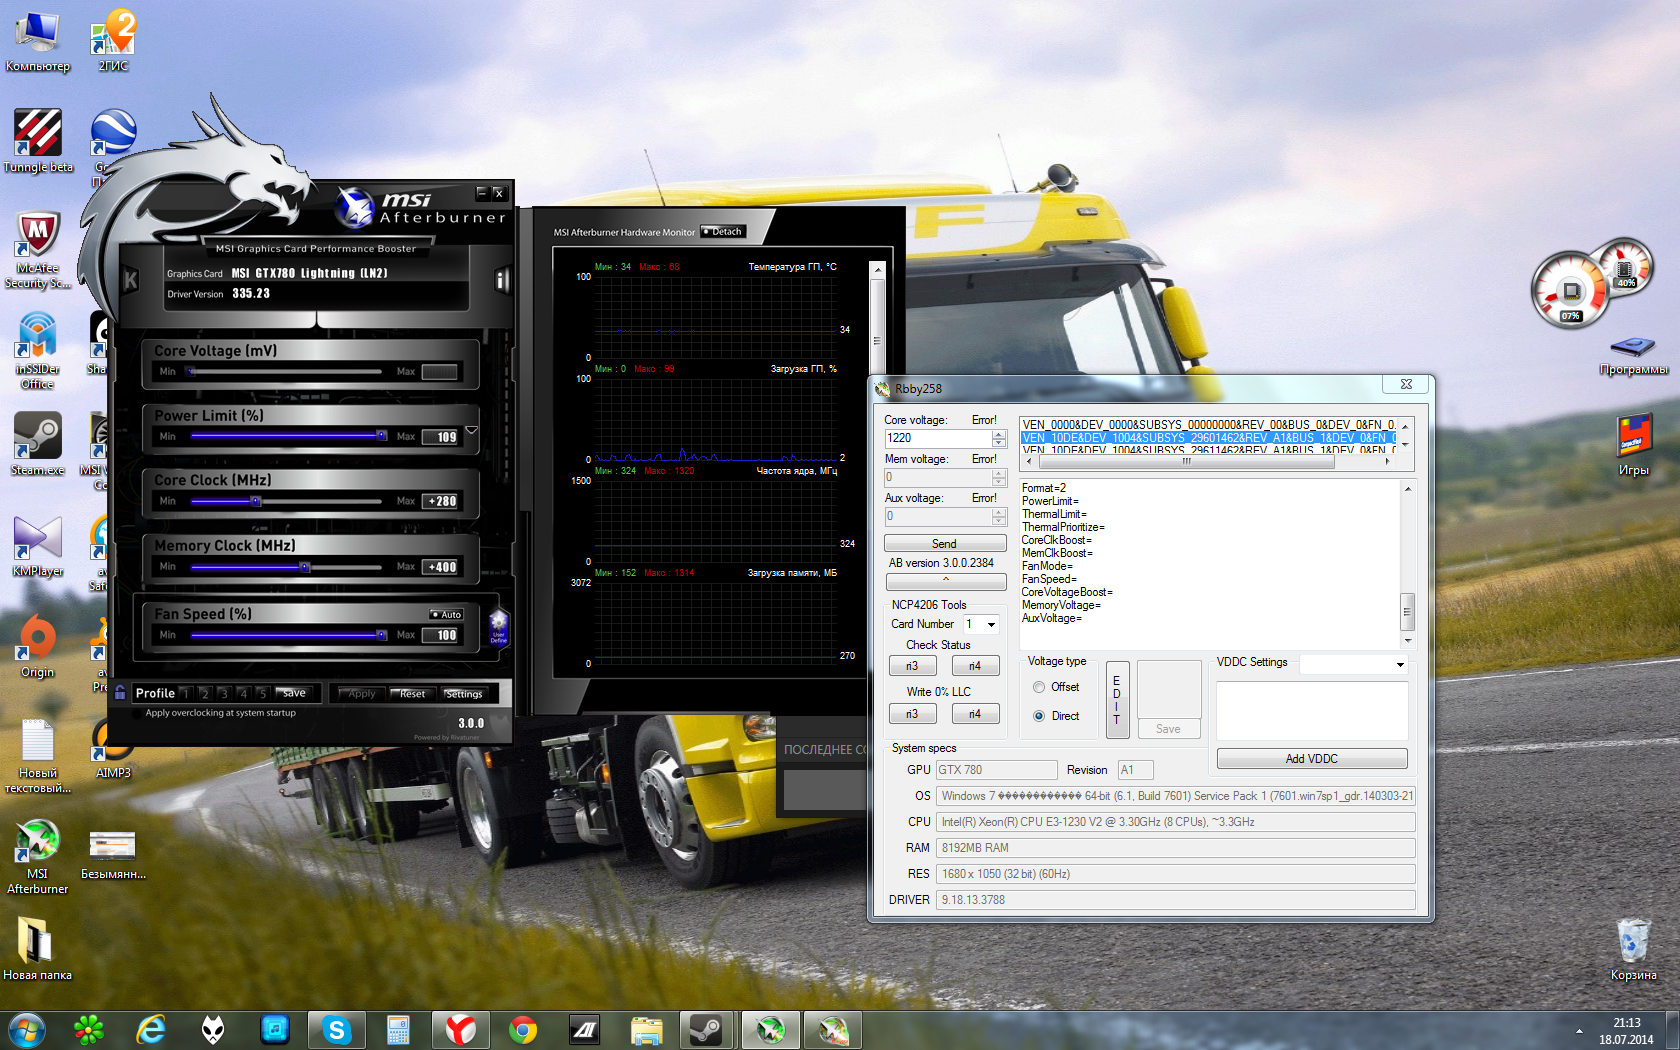Screen dimensions: 1680x1050
Task: Open Yandex browser from the taskbar
Action: click(x=461, y=1029)
